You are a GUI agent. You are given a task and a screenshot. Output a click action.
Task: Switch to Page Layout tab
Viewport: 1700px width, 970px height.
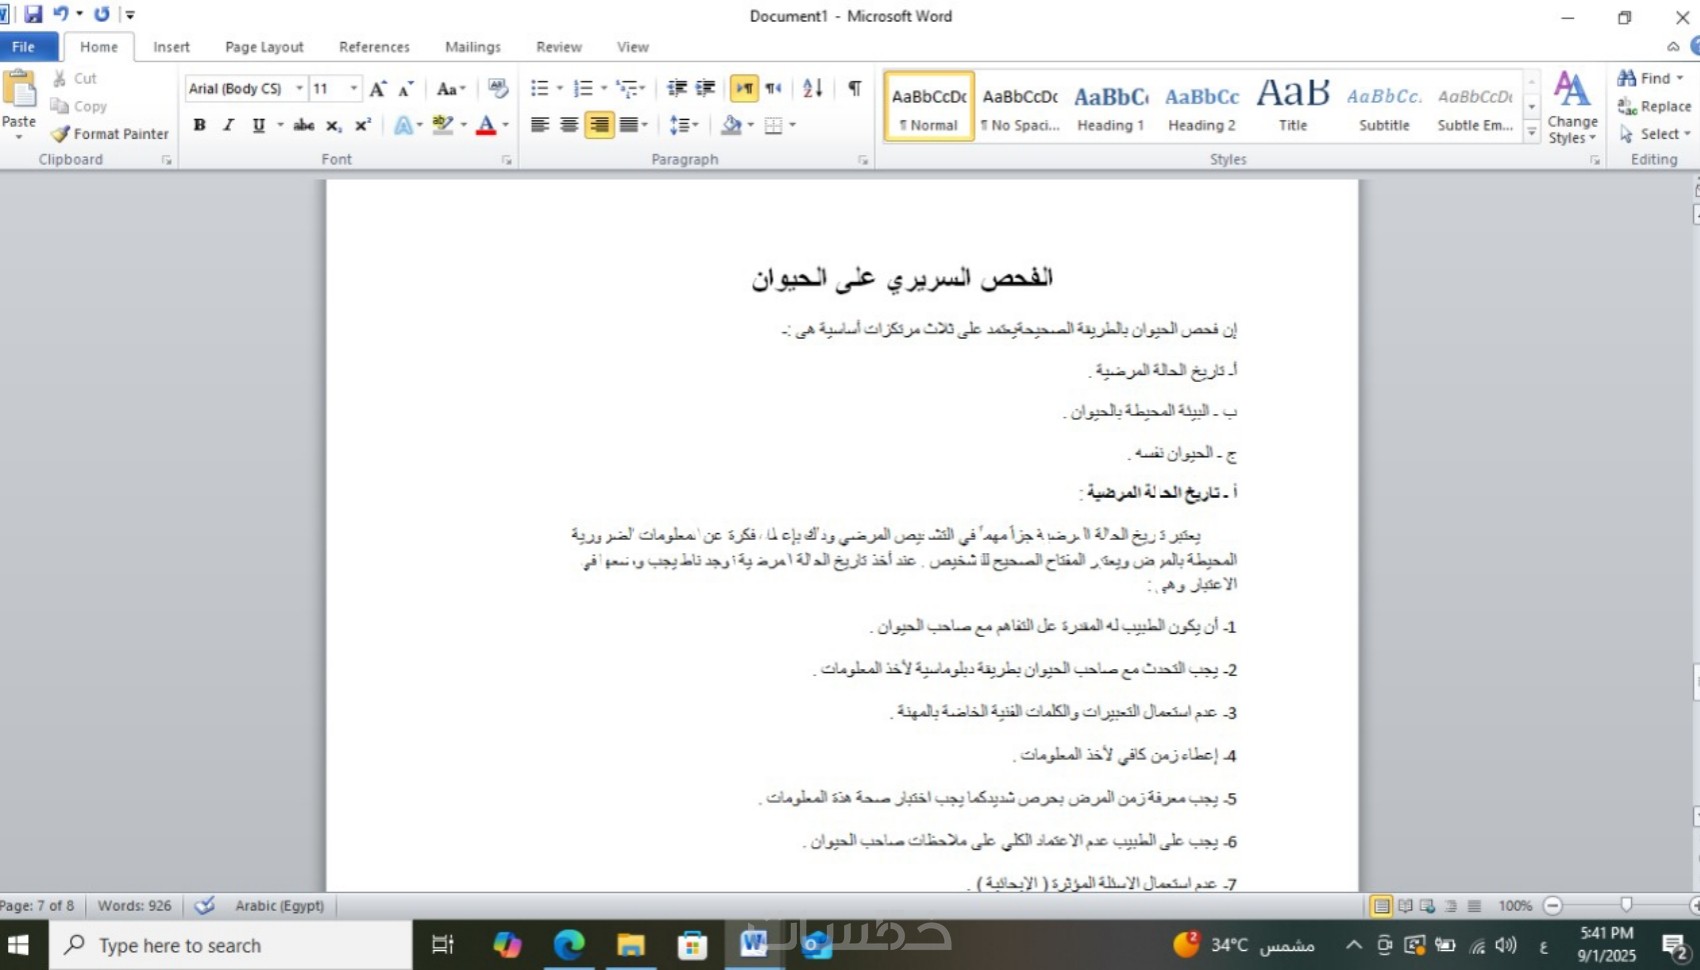coord(264,47)
